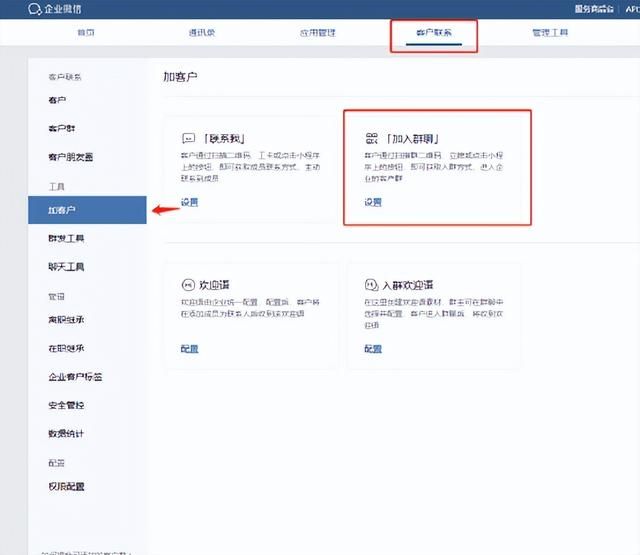Open 权限配置 in the sidebar
The height and width of the screenshot is (555, 640).
coord(66,486)
